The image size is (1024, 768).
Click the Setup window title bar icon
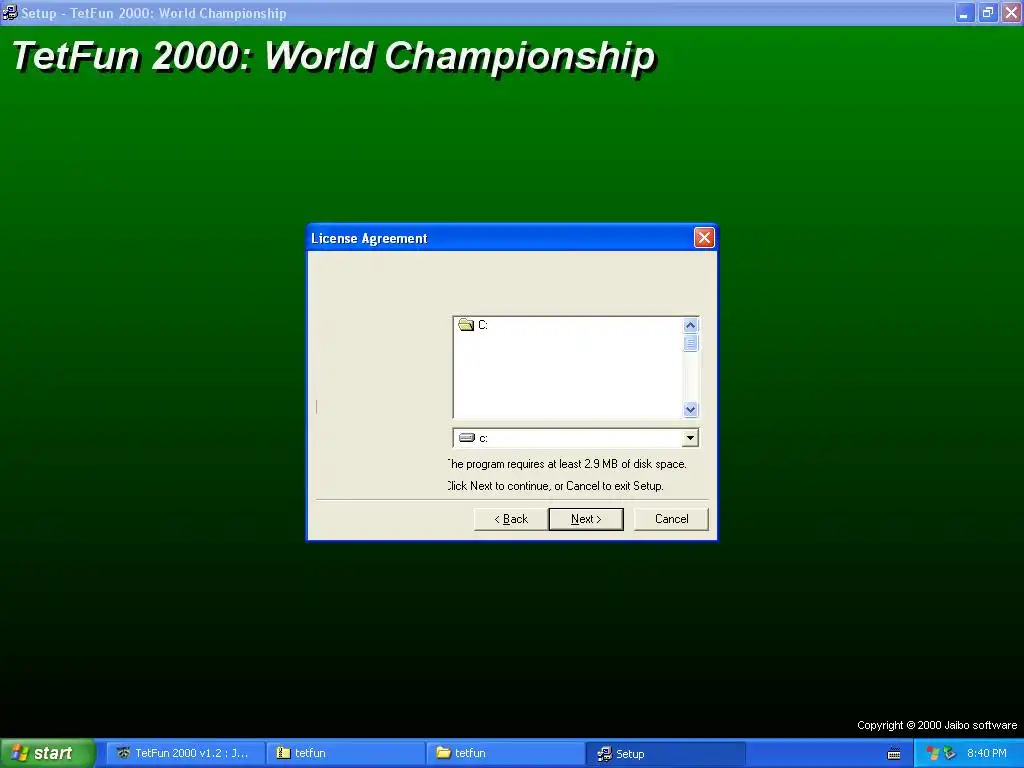click(10, 12)
